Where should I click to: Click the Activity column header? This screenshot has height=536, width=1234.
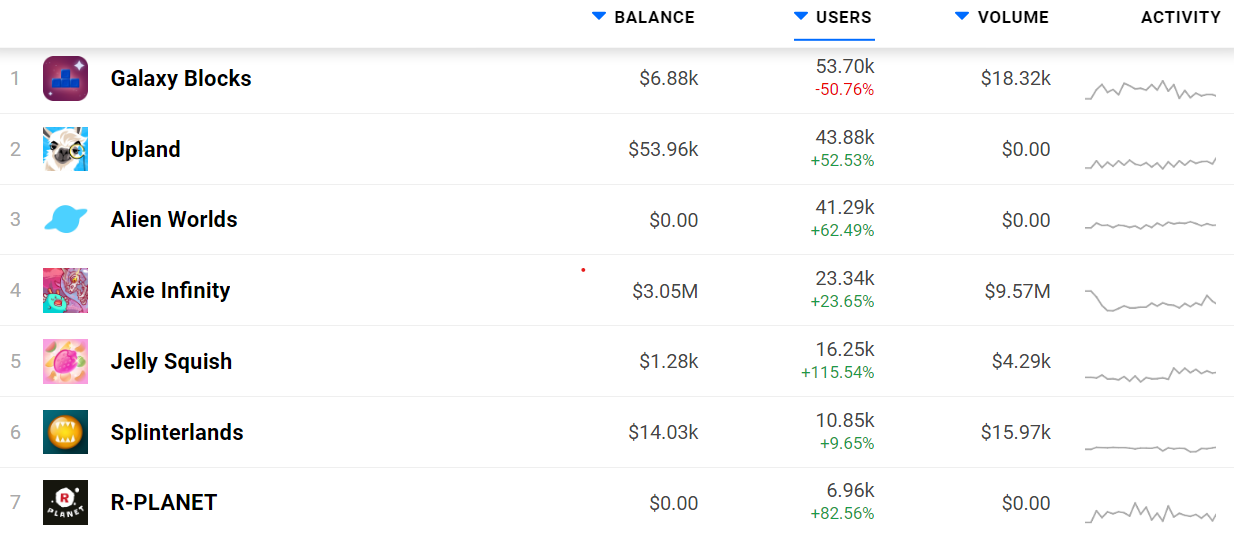pos(1180,17)
